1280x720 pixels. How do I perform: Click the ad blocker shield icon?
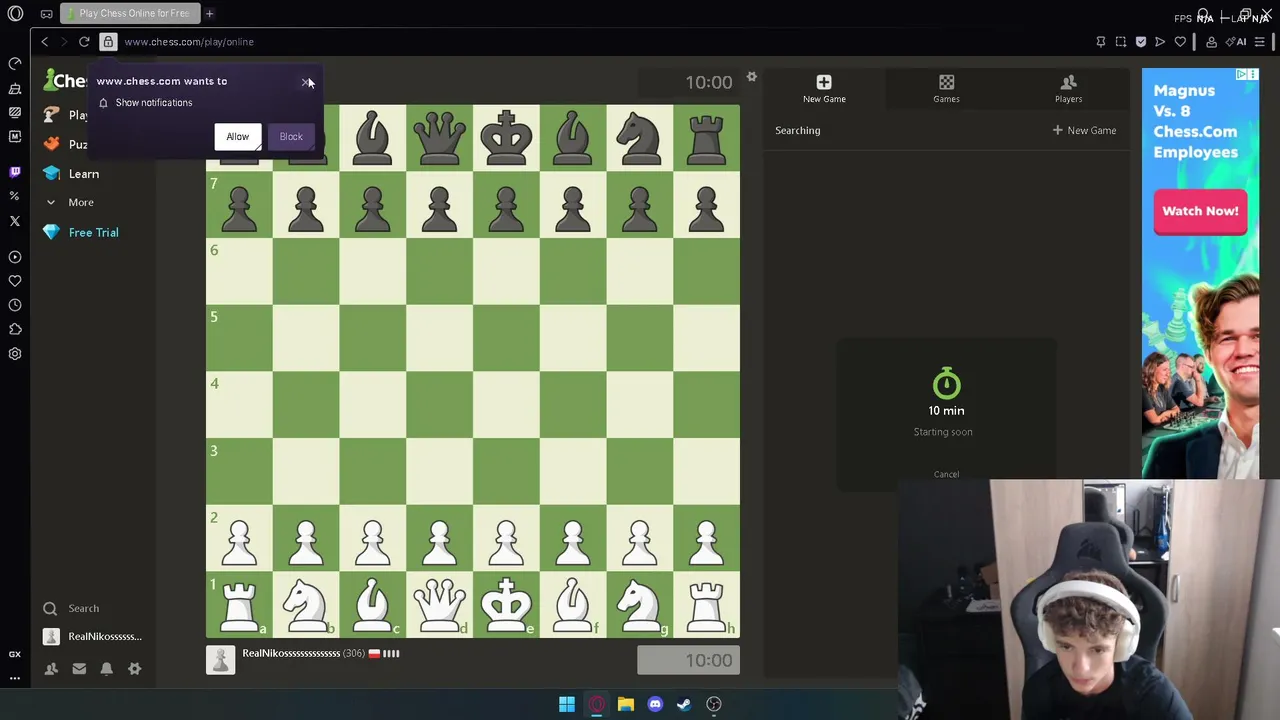(1141, 42)
